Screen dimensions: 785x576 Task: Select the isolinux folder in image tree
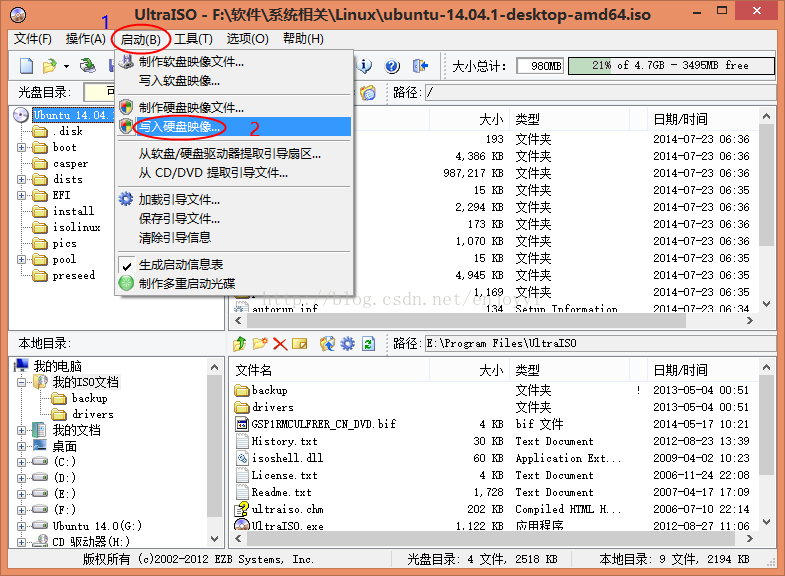pyautogui.click(x=77, y=227)
